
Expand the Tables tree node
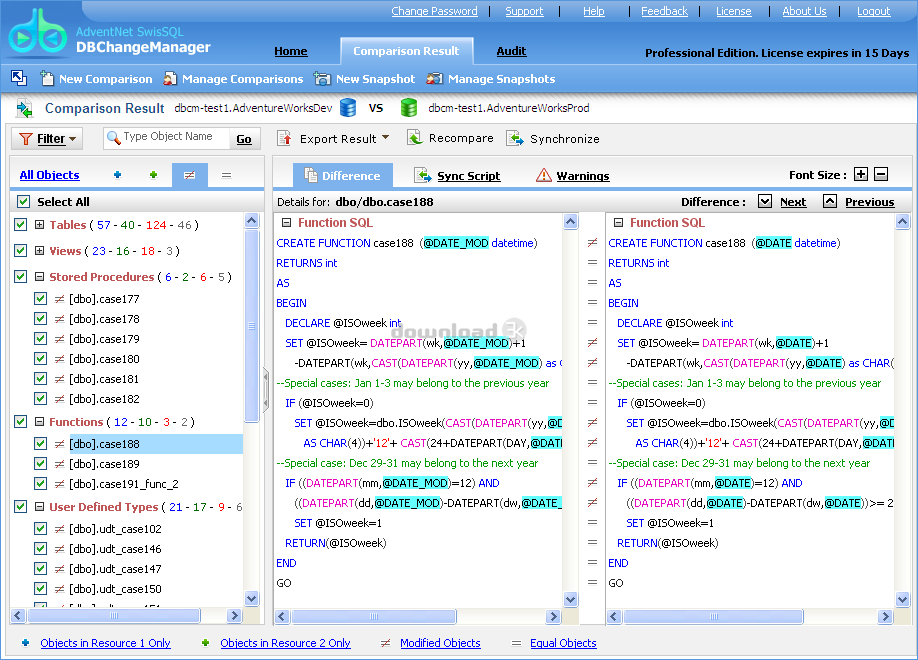[x=39, y=224]
